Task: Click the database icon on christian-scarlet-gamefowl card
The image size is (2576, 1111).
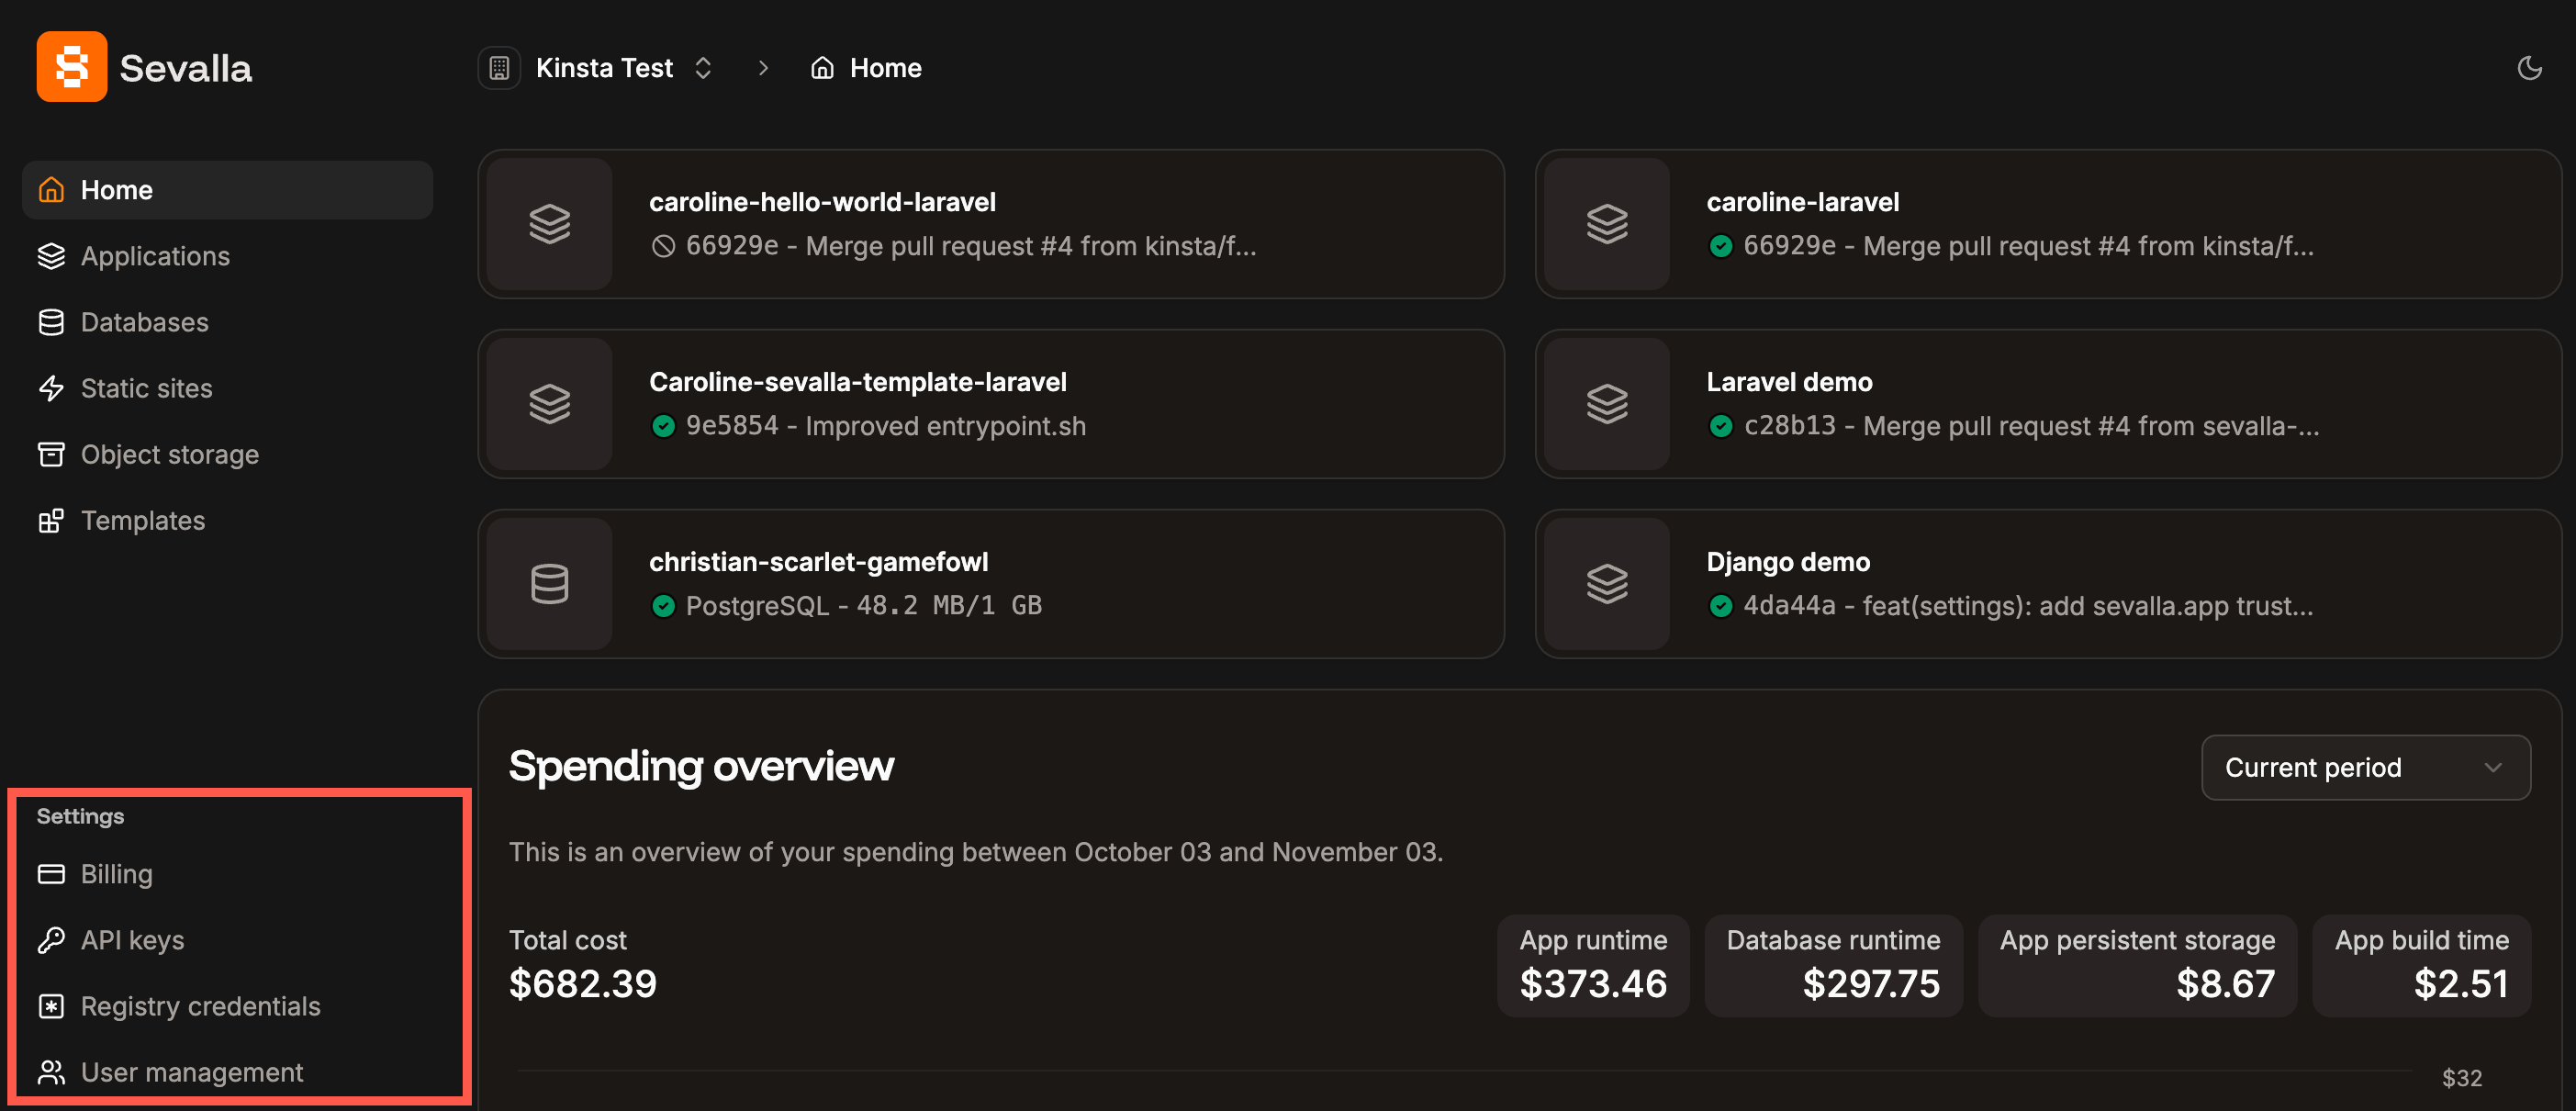Action: [549, 584]
